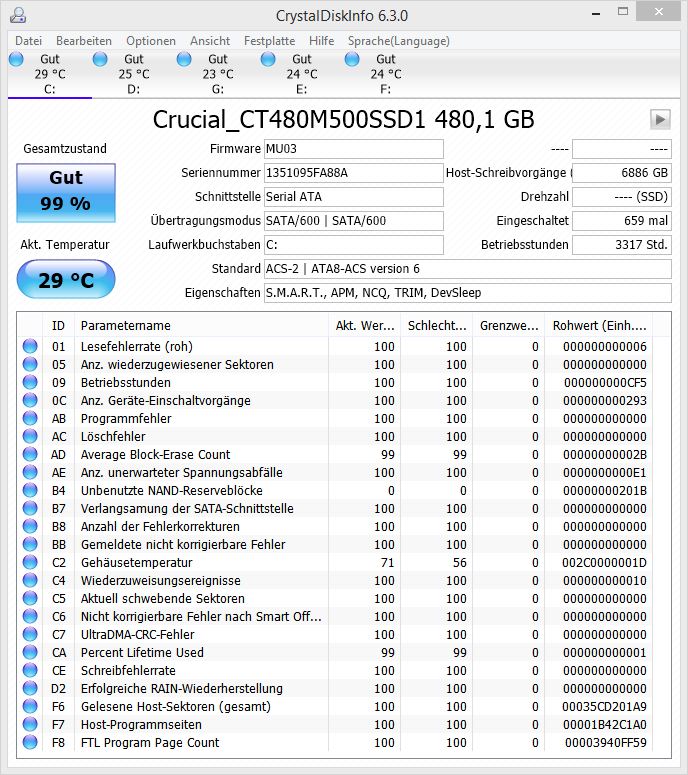Open the Sprache(Language) menu
Viewport: 688px width, 775px height.
pos(398,41)
